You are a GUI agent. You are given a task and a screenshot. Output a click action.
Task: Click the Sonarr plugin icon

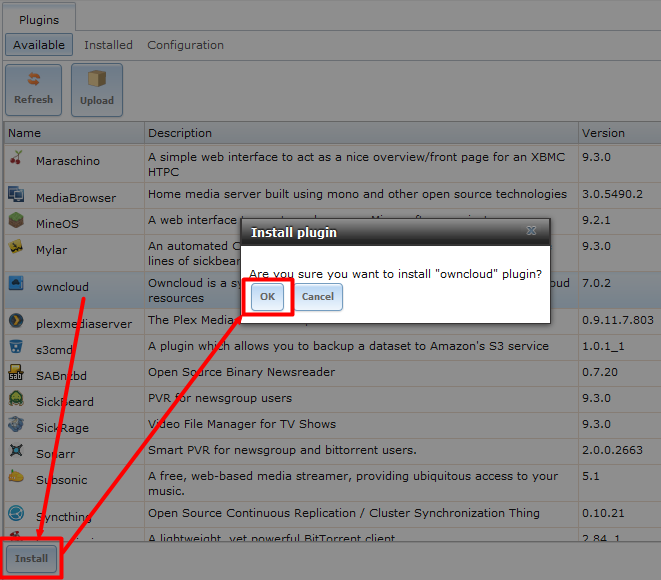click(16, 451)
